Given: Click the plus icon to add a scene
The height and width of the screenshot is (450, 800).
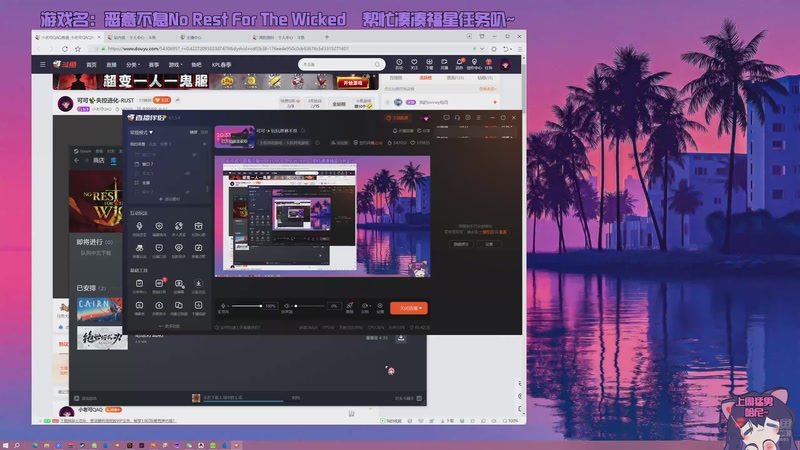Looking at the screenshot, I should (205, 144).
